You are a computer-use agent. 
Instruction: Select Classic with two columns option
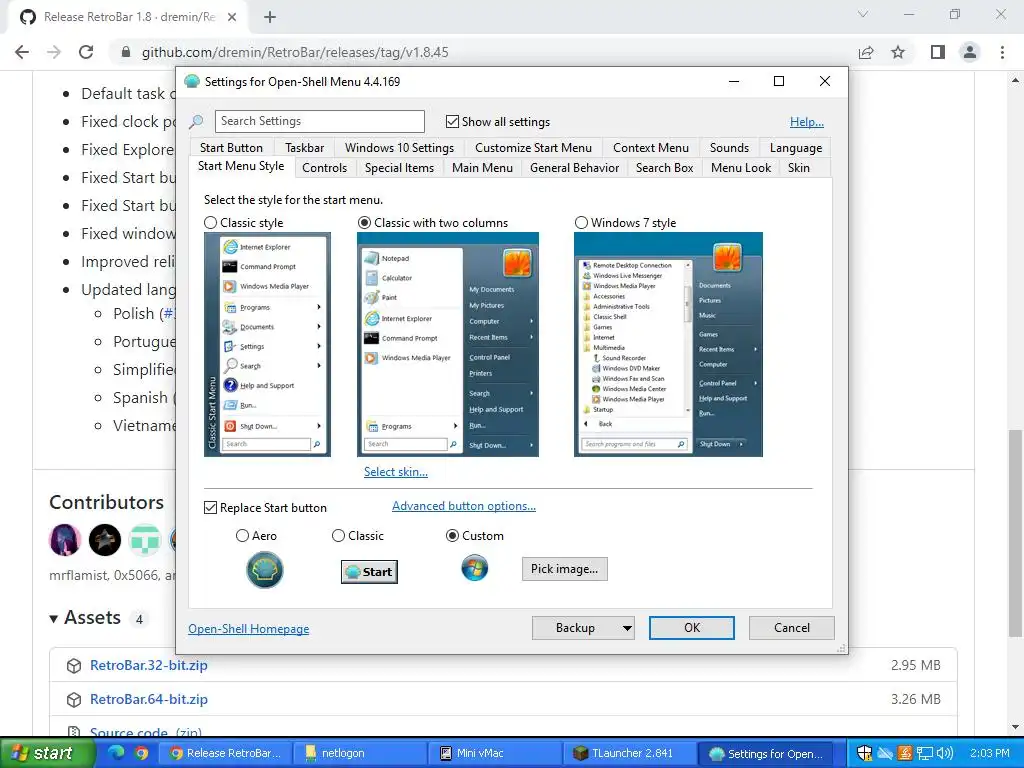[364, 223]
